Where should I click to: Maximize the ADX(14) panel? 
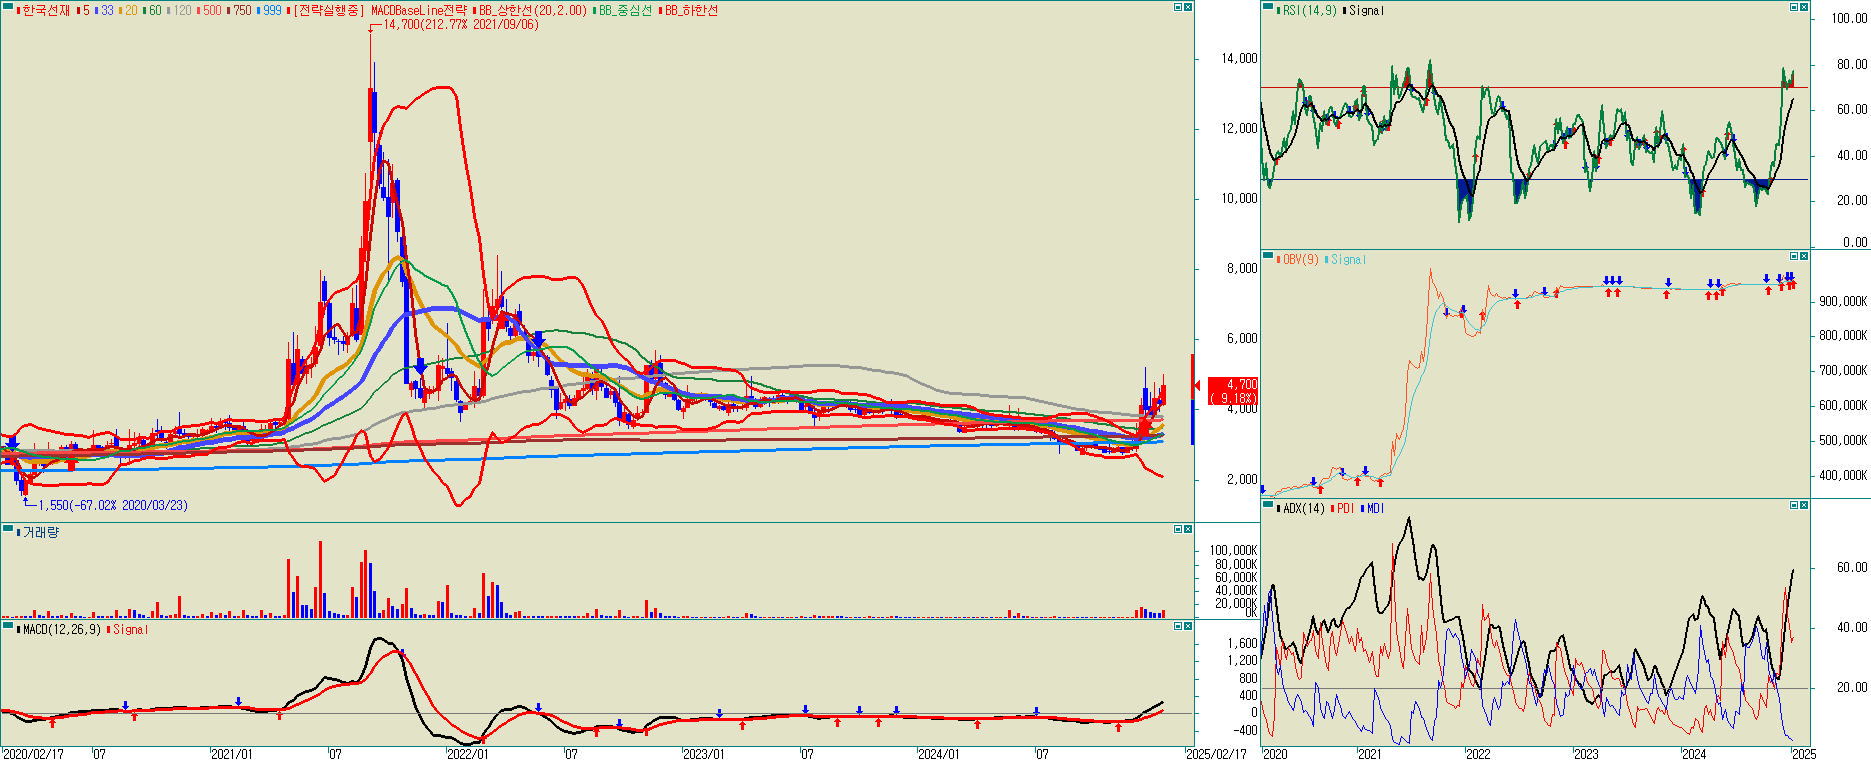(1794, 505)
